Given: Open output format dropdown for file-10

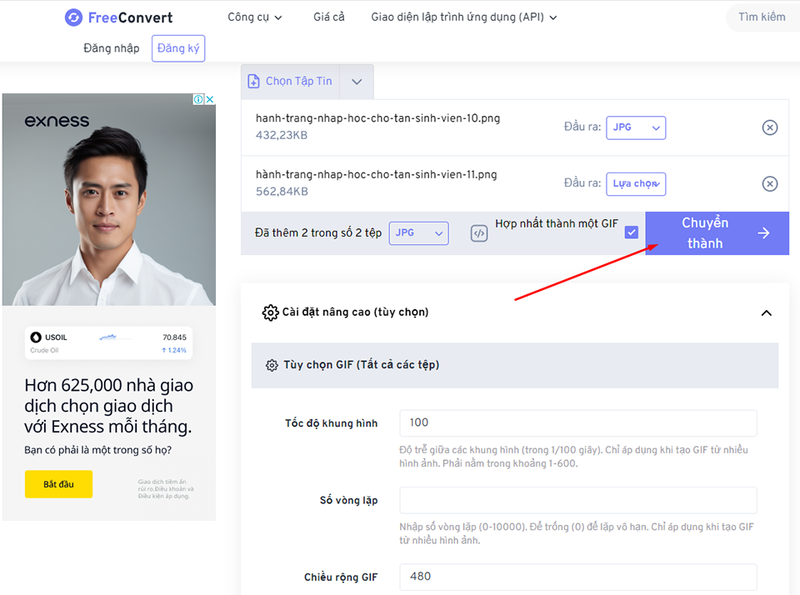Looking at the screenshot, I should pos(636,127).
